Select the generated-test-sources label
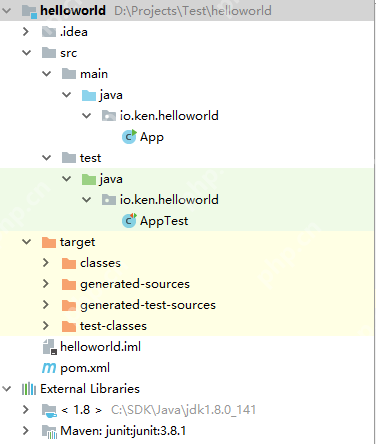Screen dimensions: 376x444 tap(148, 305)
